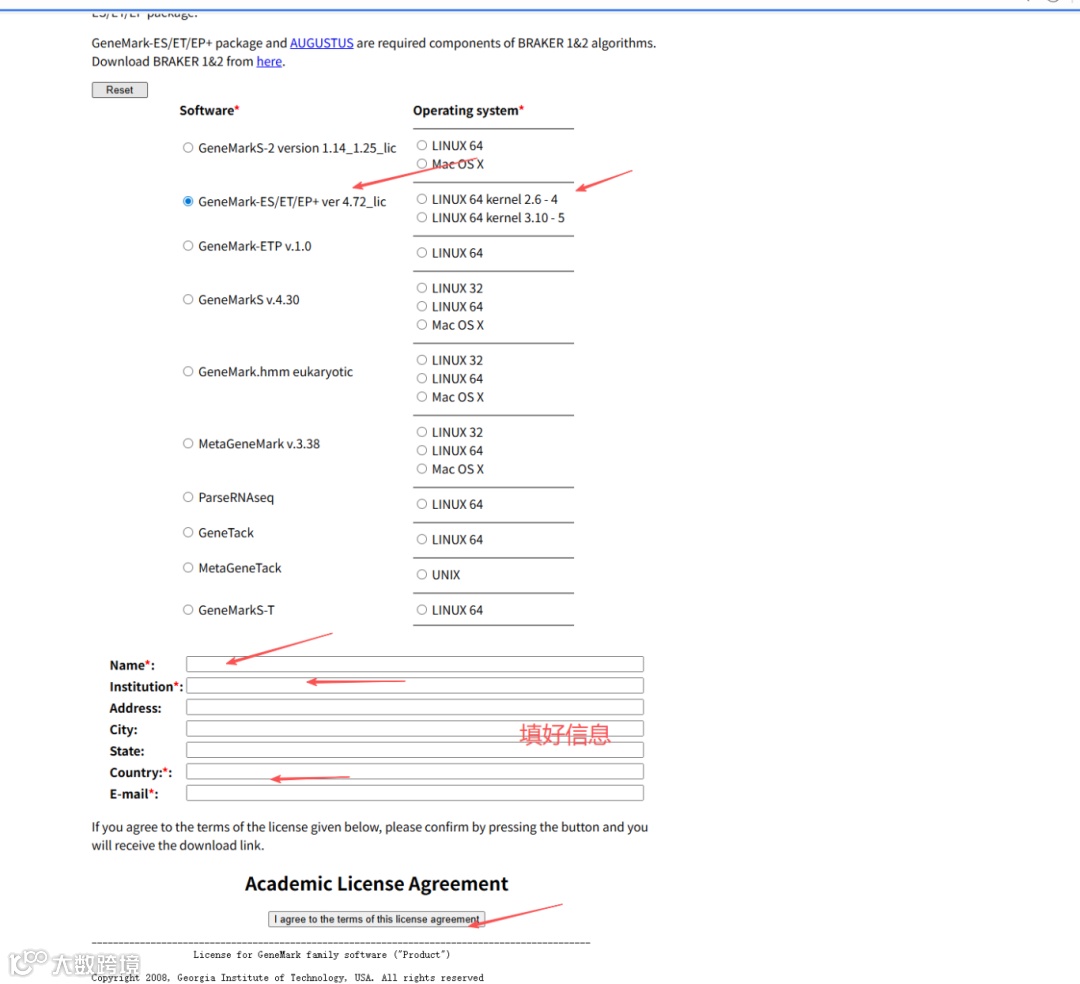Choose LINUX 32 for GeneMarkS v.4.30
Image resolution: width=1080 pixels, height=984 pixels.
pyautogui.click(x=422, y=288)
